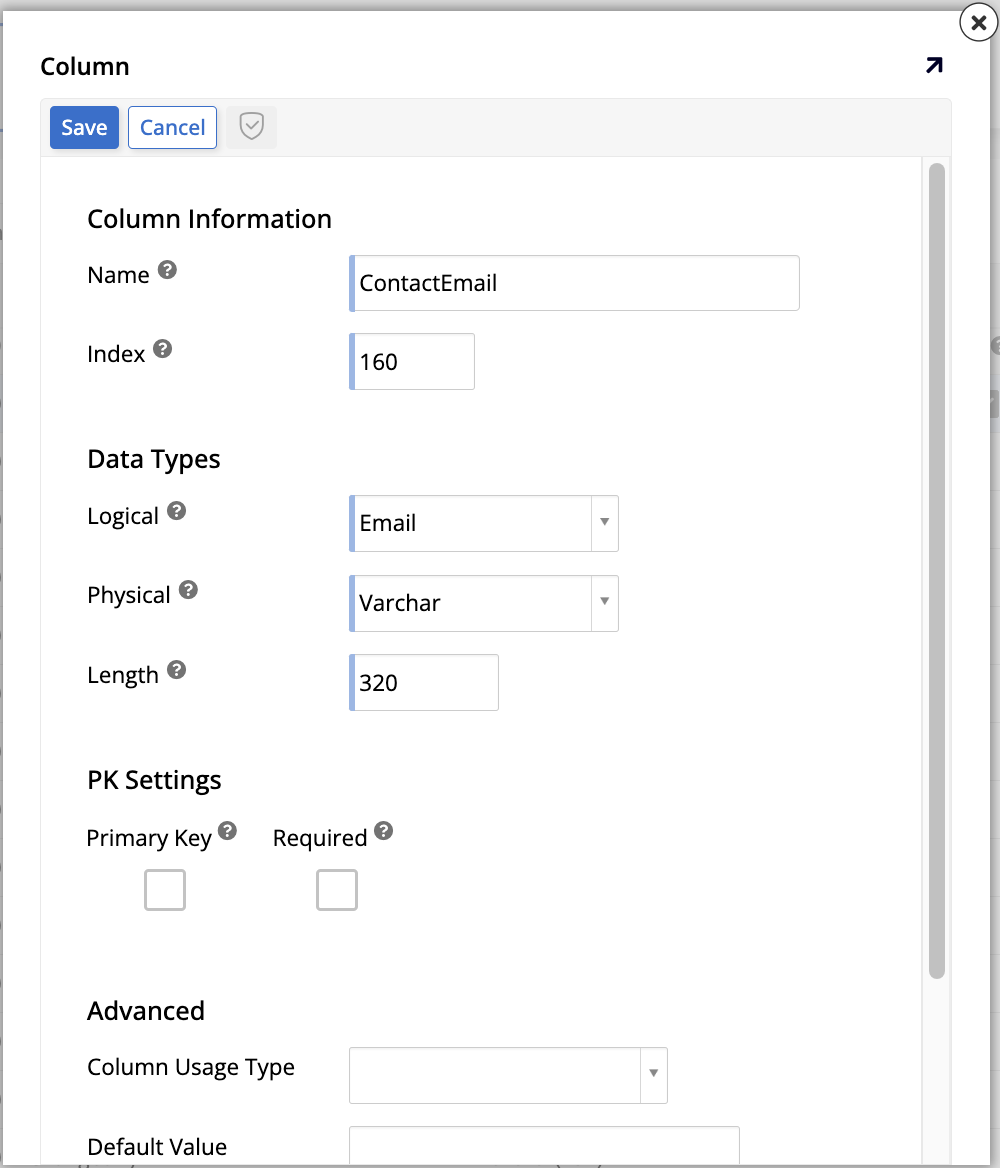The width and height of the screenshot is (1000, 1168).
Task: View help for the Index field
Action: (x=161, y=347)
